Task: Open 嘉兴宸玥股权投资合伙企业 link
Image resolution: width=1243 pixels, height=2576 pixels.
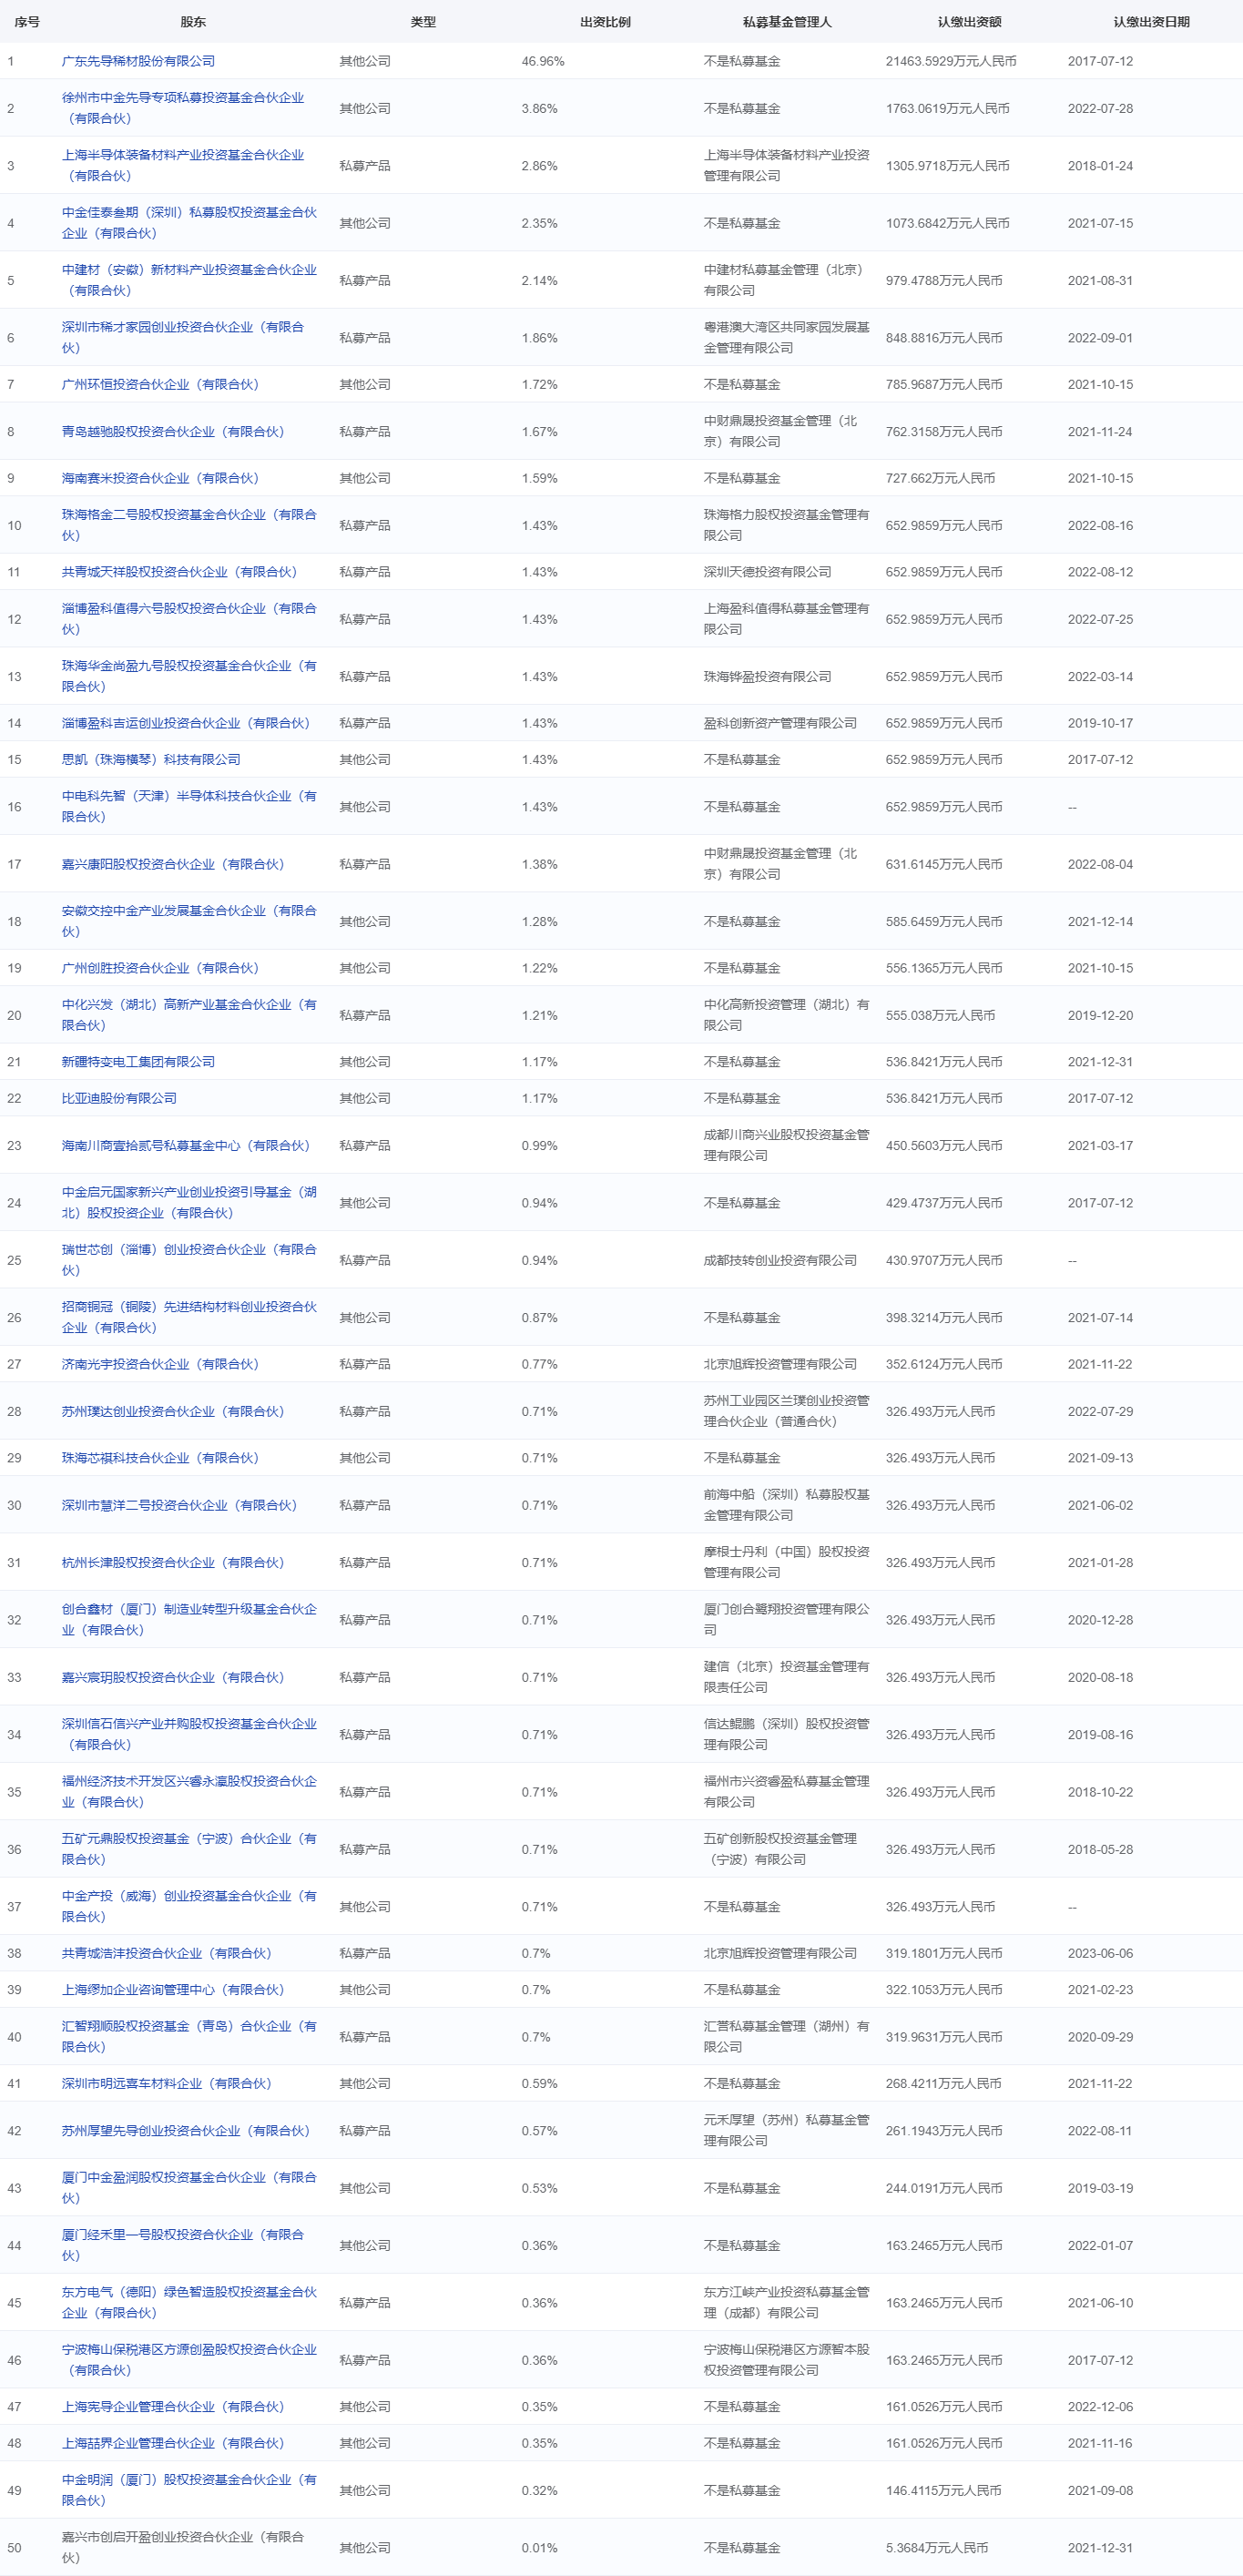Action: (x=173, y=1678)
